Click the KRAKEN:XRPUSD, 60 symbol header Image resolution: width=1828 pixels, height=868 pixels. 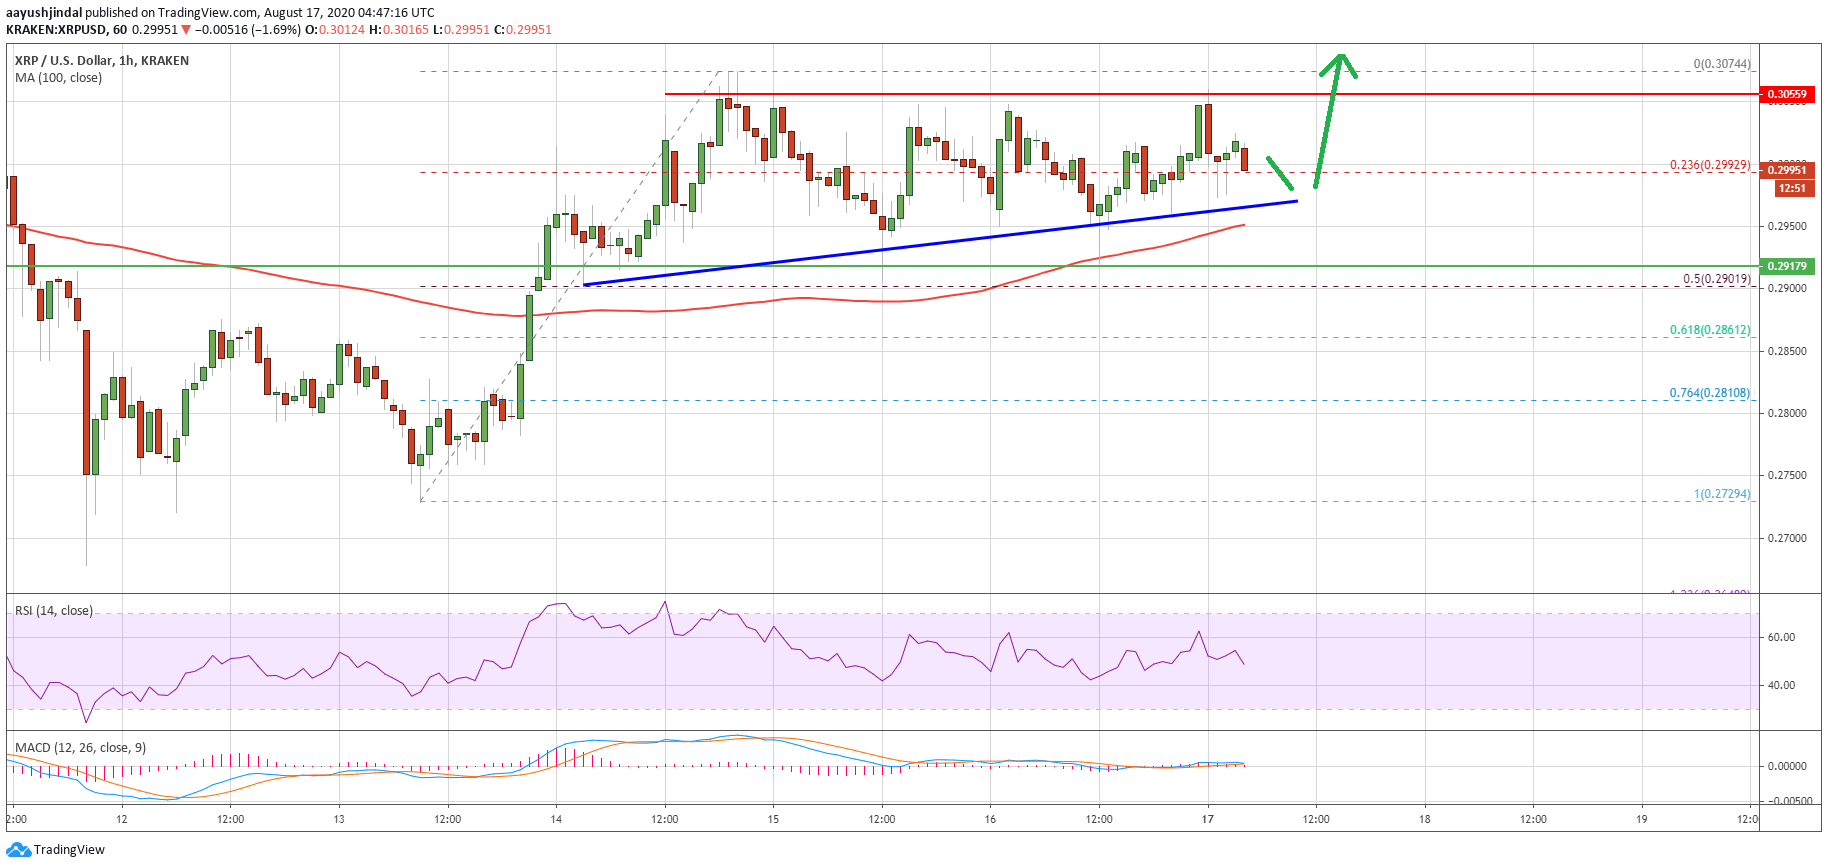(x=66, y=30)
